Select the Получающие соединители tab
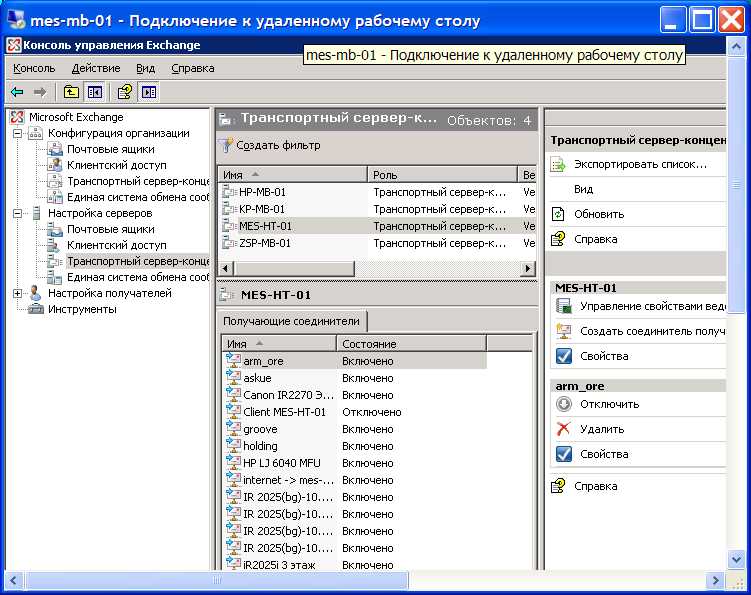Image resolution: width=751 pixels, height=595 pixels. 291,321
